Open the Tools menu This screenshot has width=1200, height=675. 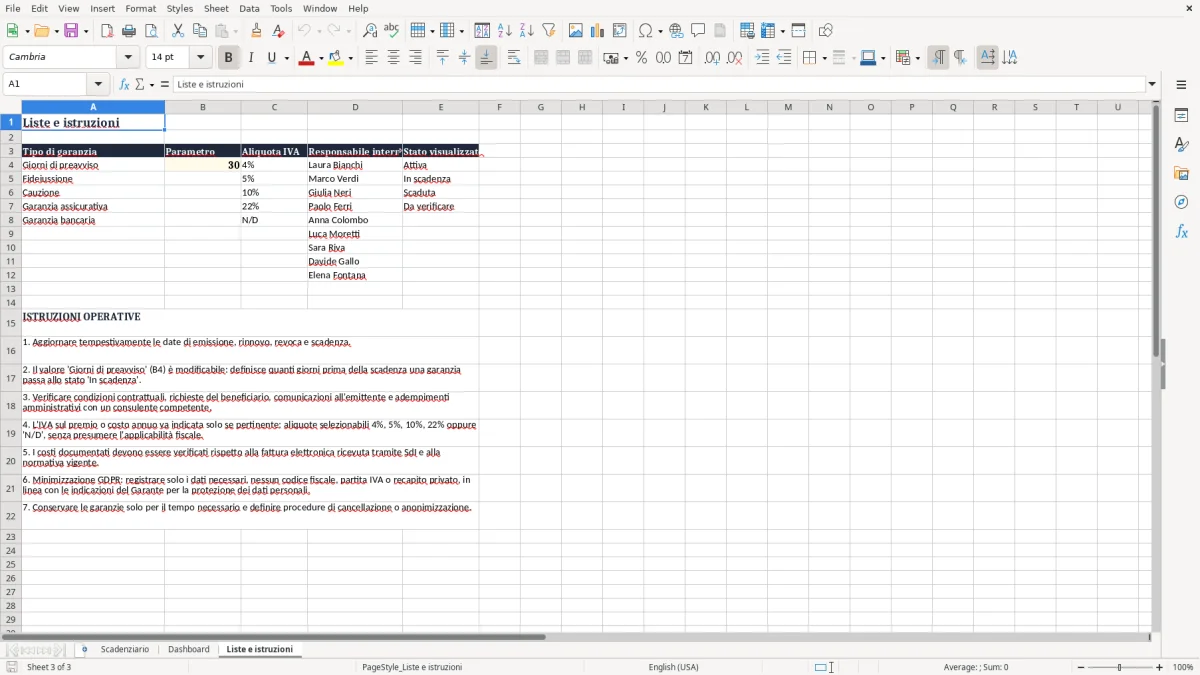281,8
